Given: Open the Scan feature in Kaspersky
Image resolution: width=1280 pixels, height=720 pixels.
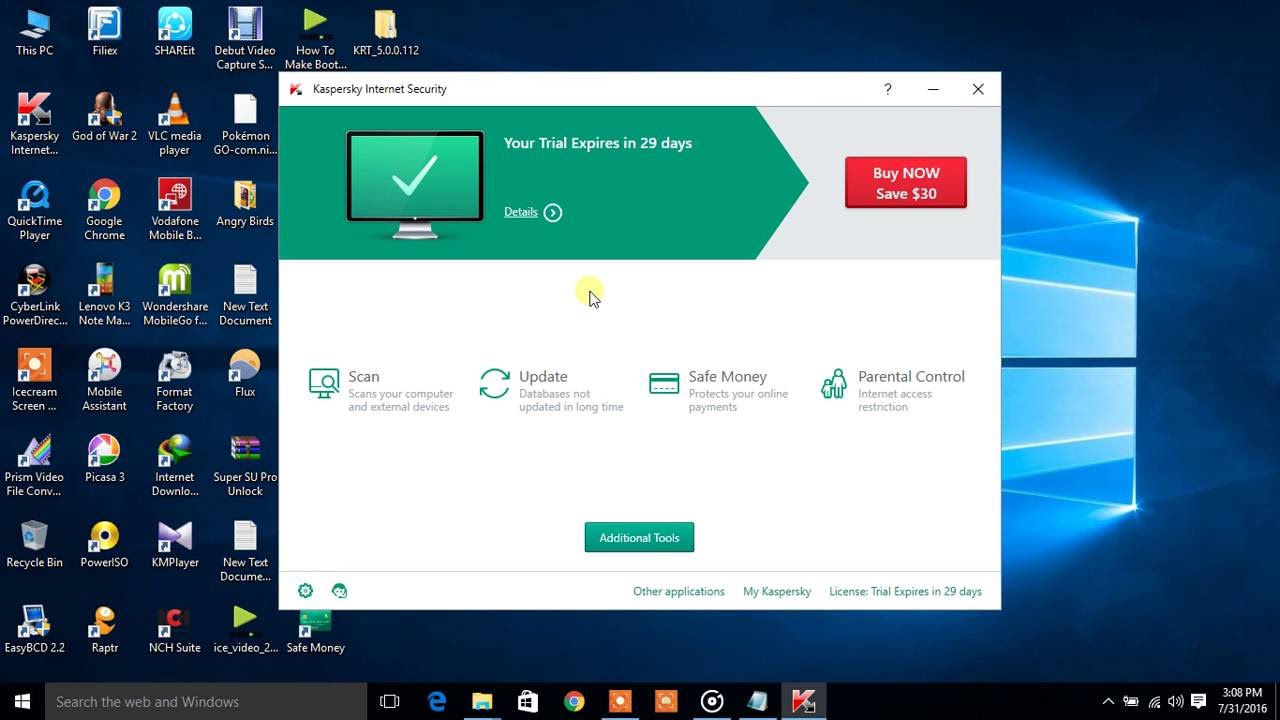Looking at the screenshot, I should [381, 389].
